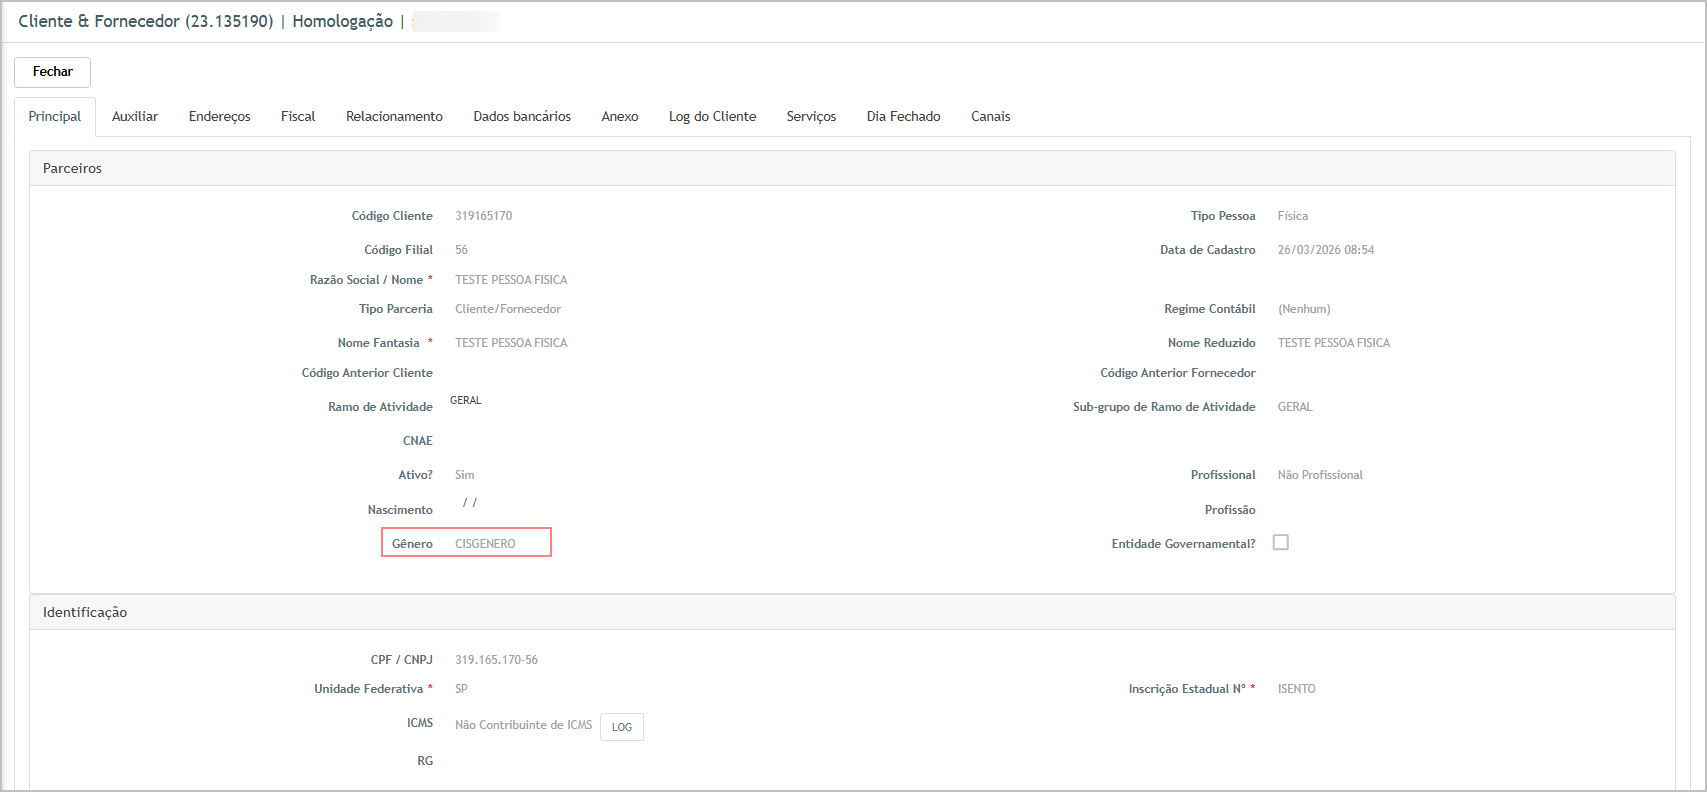Click the Fechar button
Image resolution: width=1707 pixels, height=792 pixels.
[52, 72]
